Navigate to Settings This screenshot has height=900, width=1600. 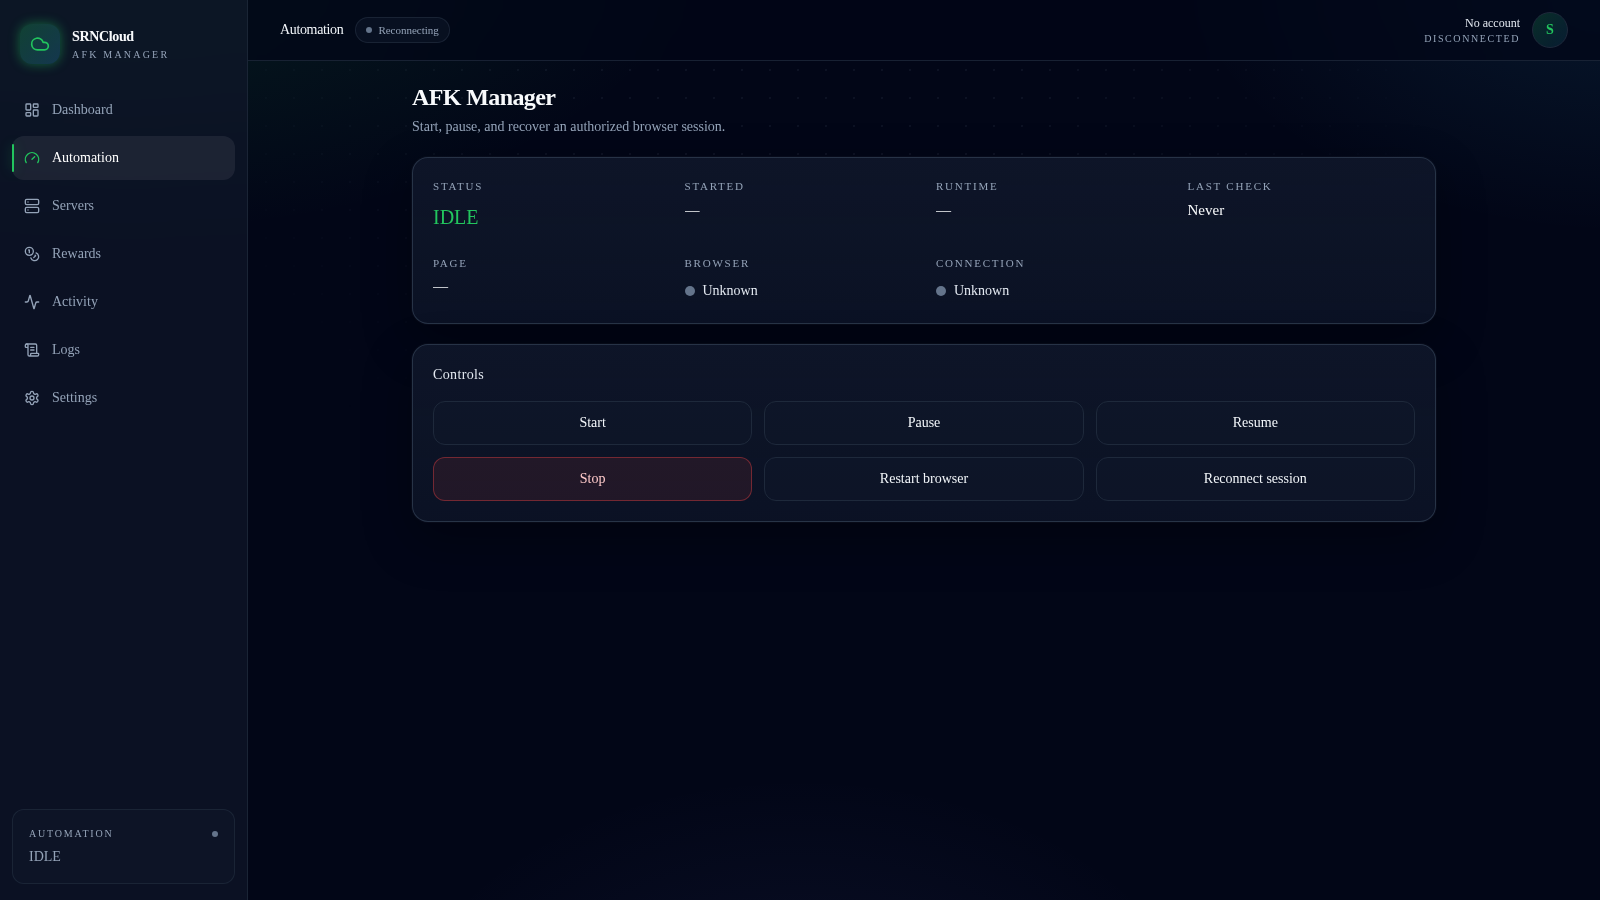[x=124, y=398]
